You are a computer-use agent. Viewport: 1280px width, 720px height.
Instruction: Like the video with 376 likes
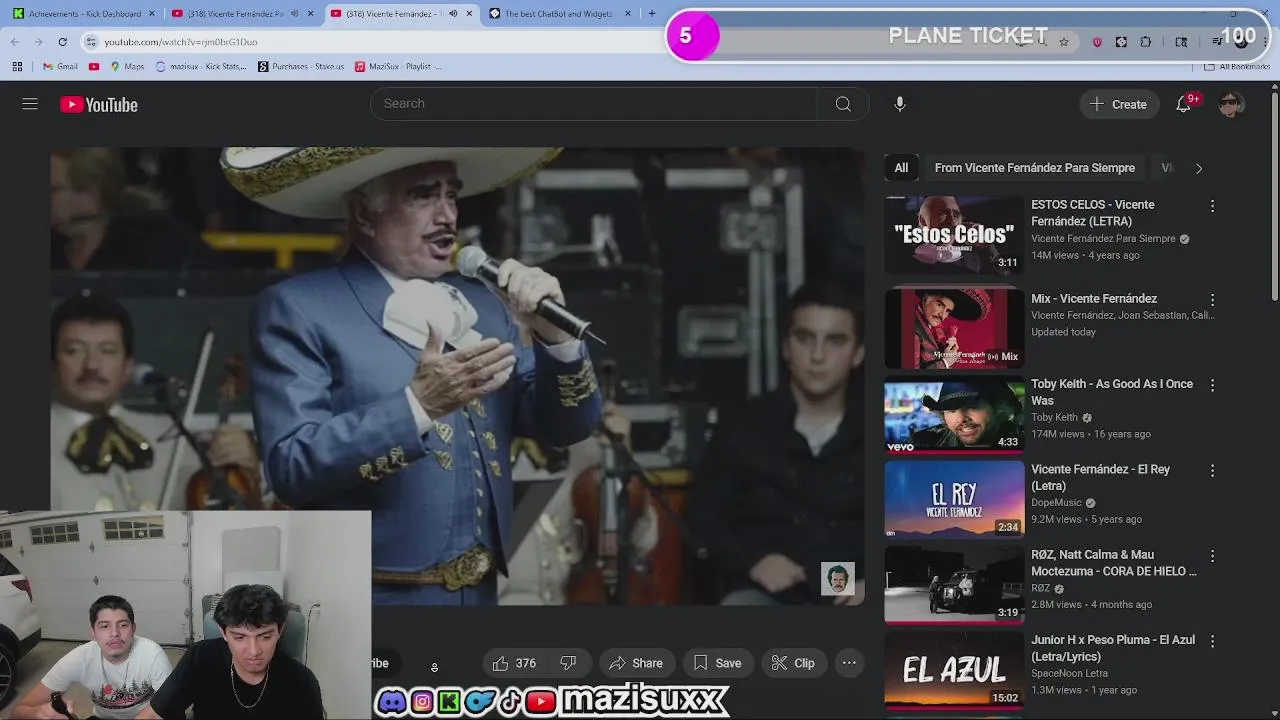(514, 663)
